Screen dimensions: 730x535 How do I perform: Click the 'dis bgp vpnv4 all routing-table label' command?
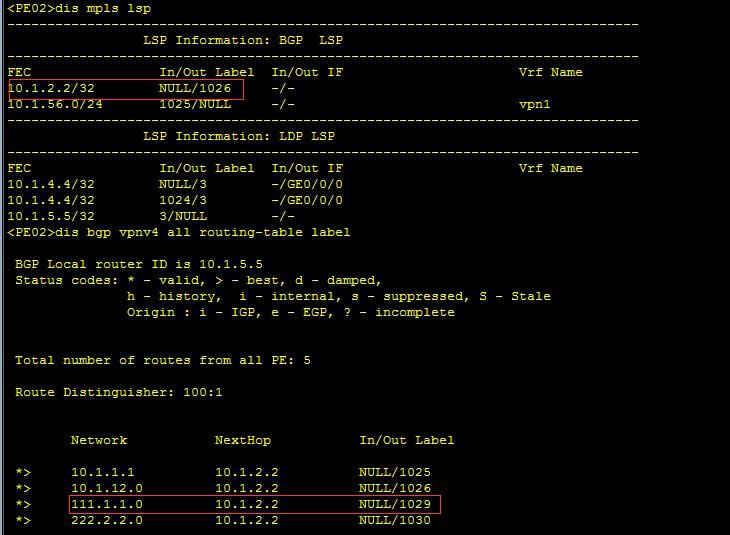point(203,232)
